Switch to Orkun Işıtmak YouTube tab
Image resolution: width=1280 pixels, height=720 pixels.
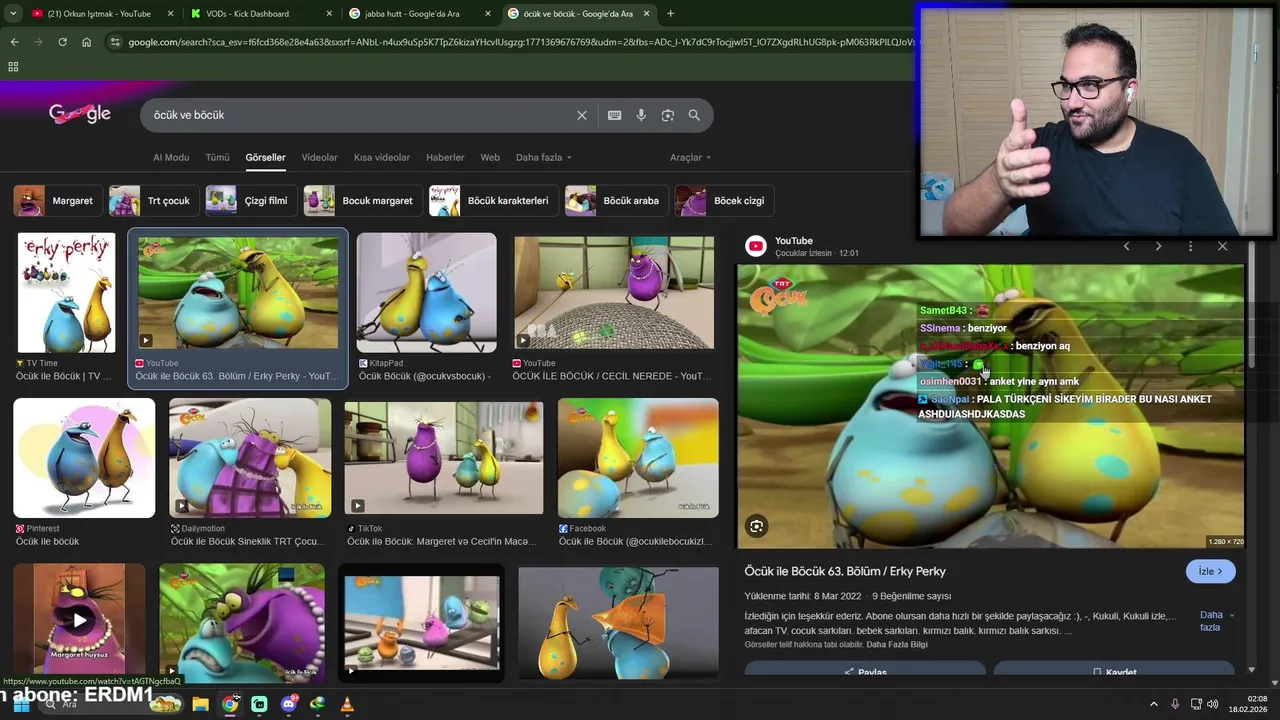[x=100, y=14]
